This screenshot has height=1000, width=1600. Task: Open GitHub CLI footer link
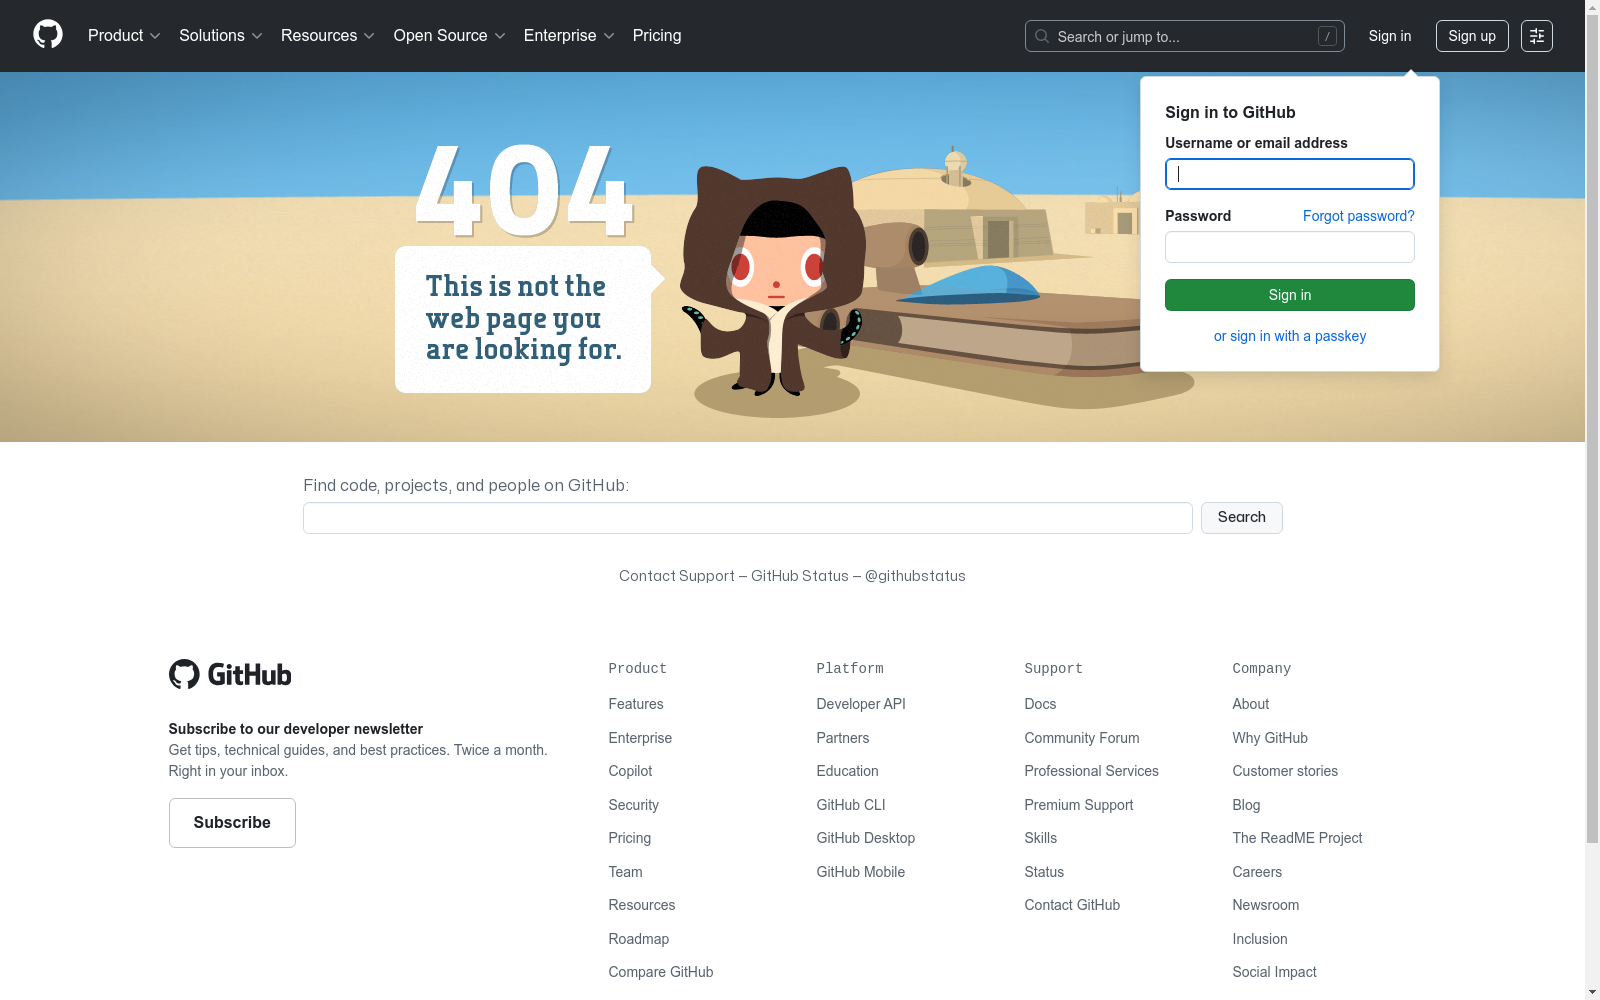point(851,805)
